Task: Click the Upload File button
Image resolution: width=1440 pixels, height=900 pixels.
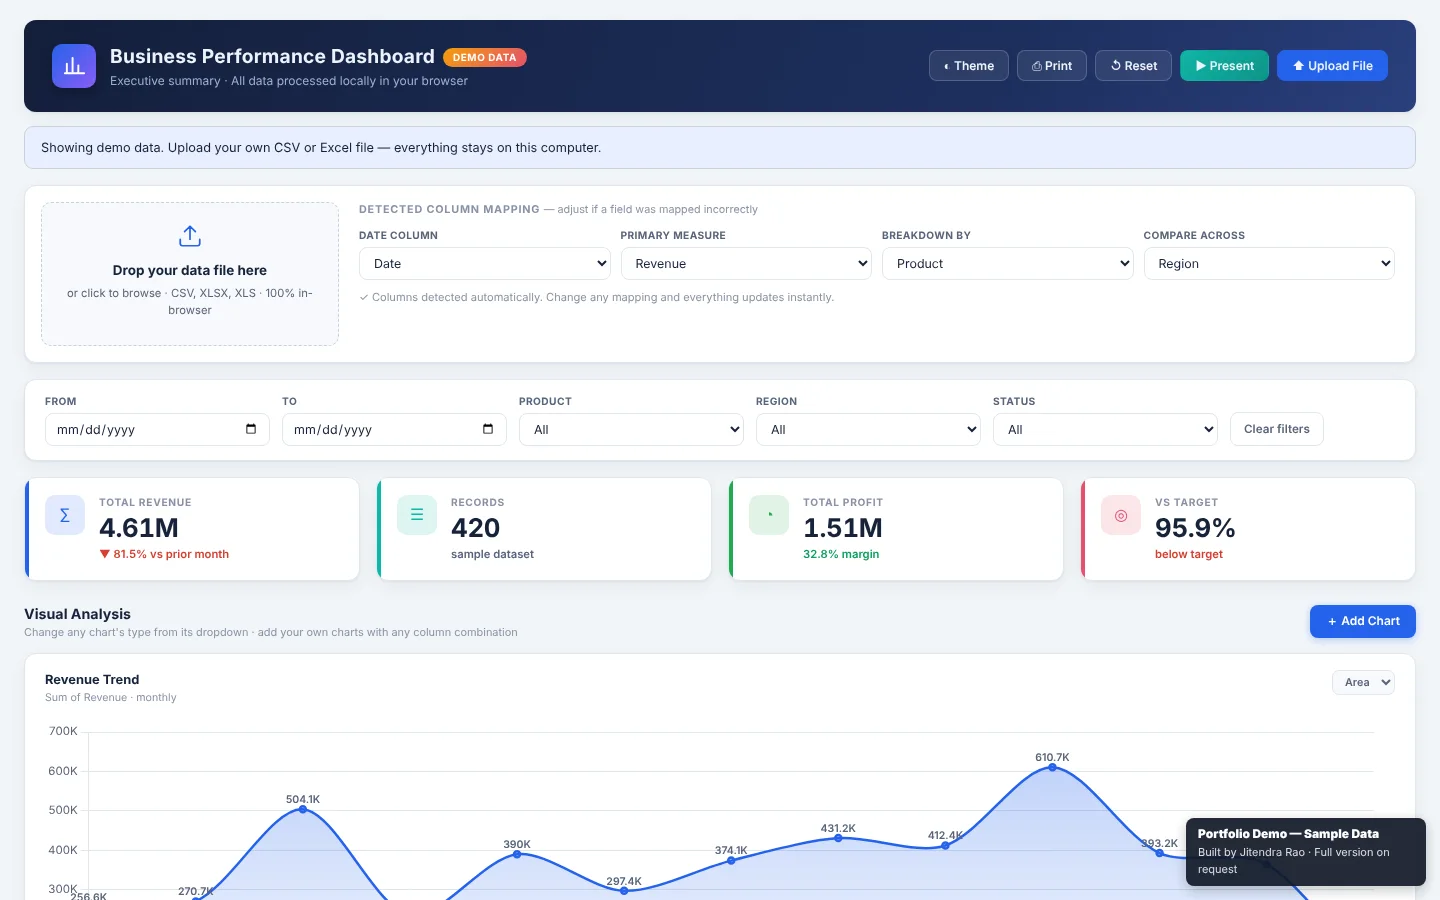Action: pyautogui.click(x=1332, y=66)
